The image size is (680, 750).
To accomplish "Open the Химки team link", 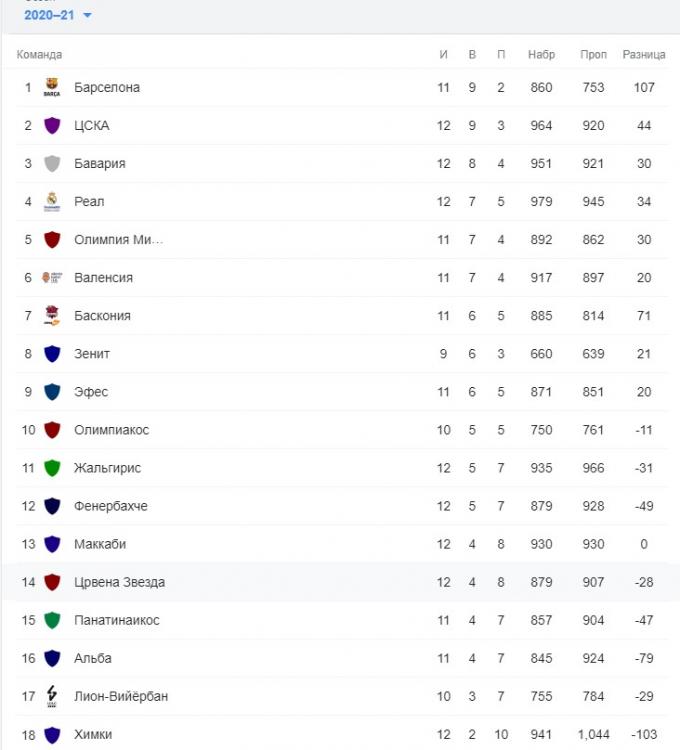I will coord(93,734).
